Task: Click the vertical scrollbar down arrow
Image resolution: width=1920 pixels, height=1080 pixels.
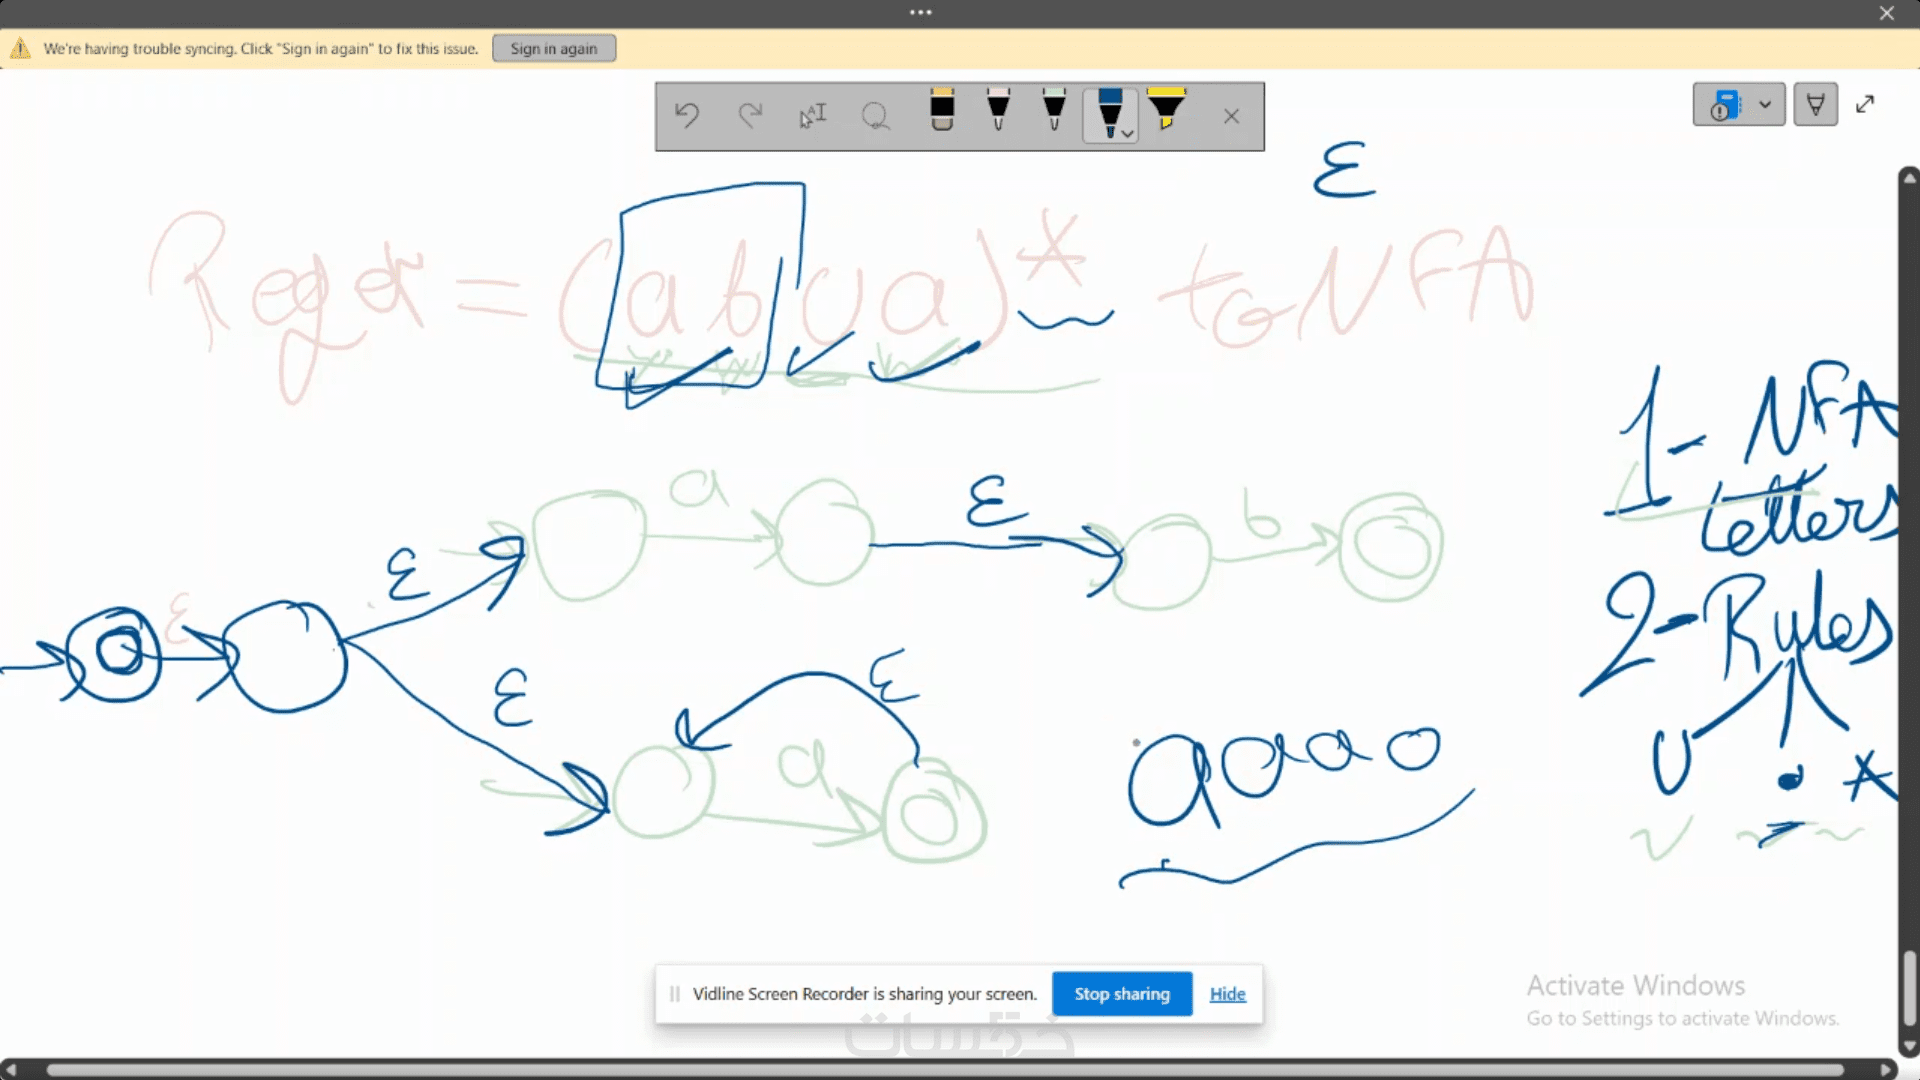Action: 1909,1046
